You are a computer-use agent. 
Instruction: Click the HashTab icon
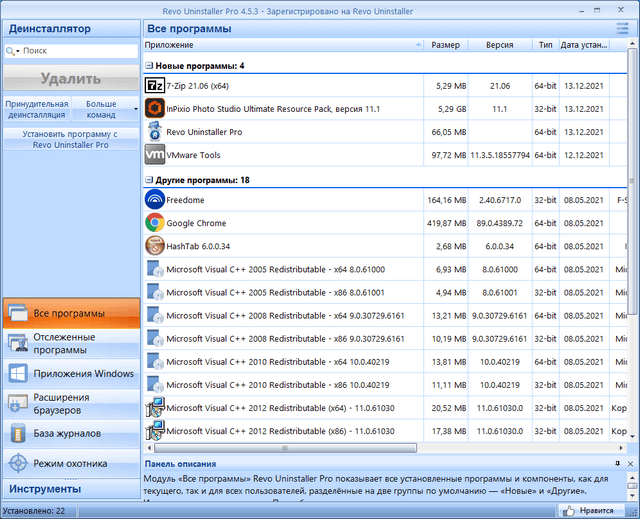pos(155,246)
